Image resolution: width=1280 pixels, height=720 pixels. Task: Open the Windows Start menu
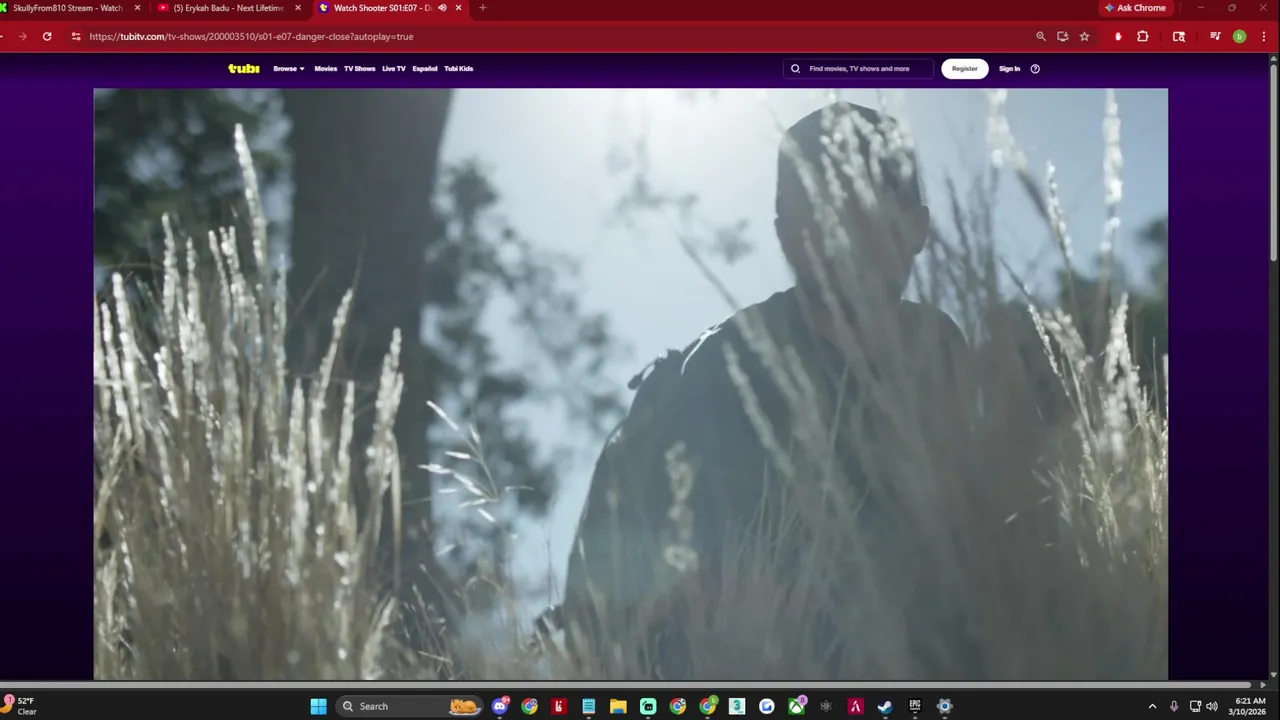coord(318,706)
